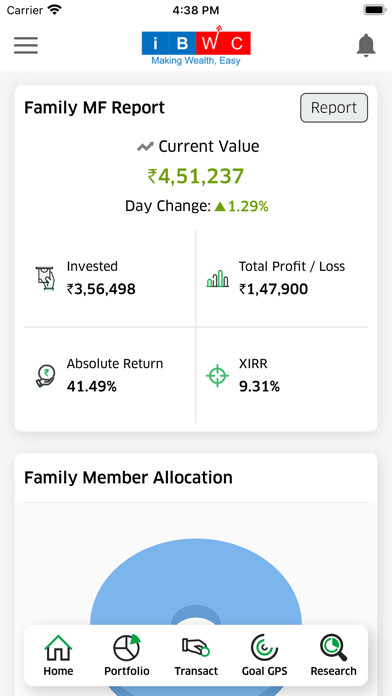392x696 pixels.
Task: Open the Report button
Action: click(334, 108)
